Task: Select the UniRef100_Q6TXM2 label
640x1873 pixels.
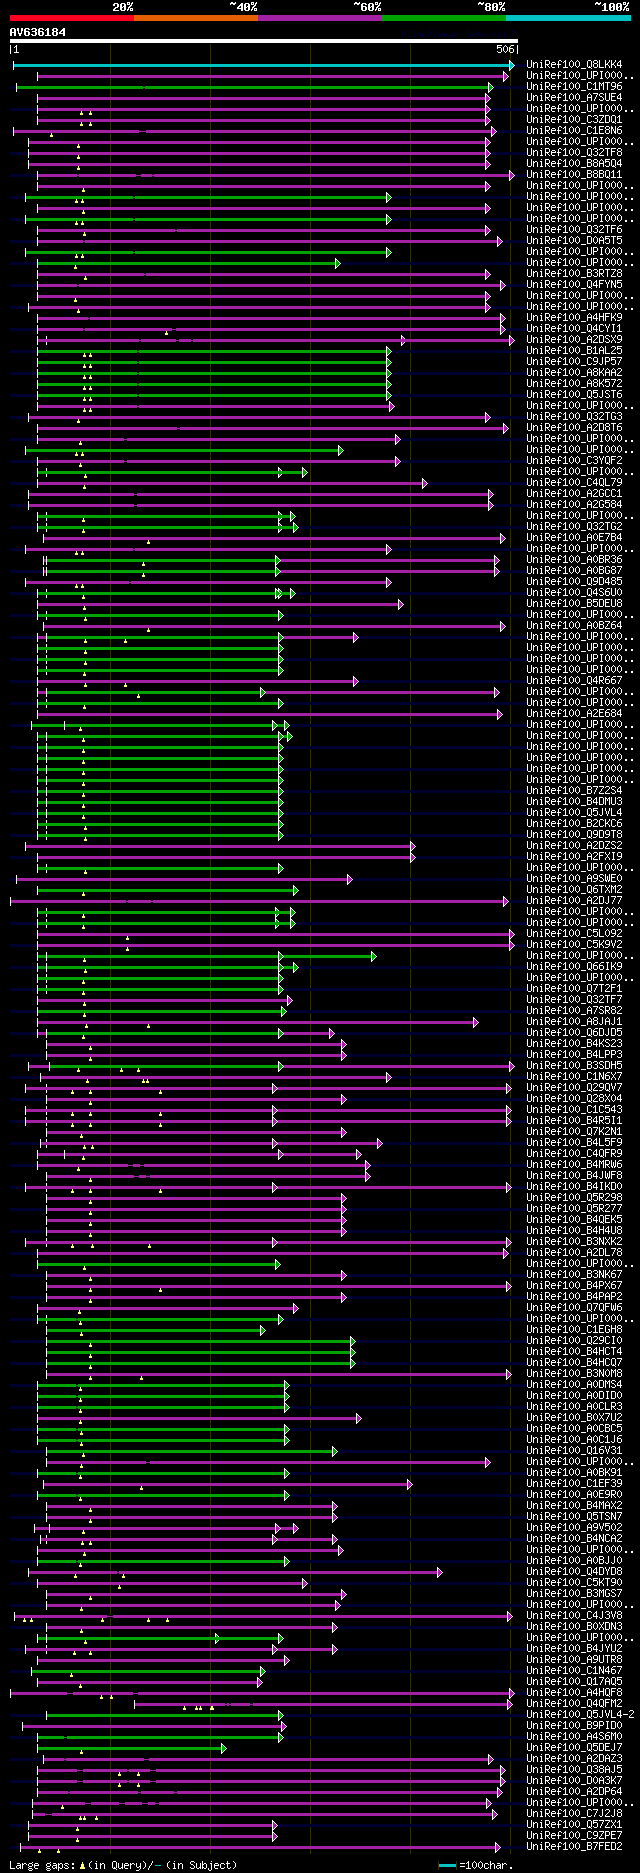Action: [574, 890]
